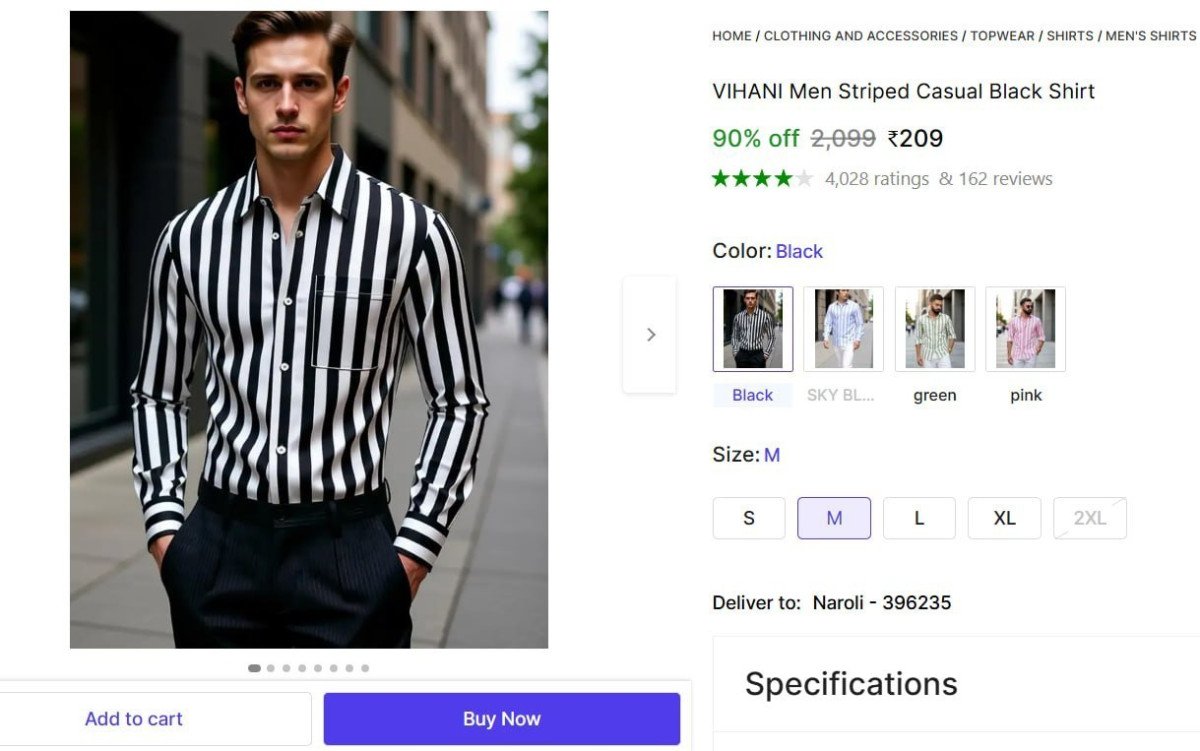This screenshot has height=751, width=1200.
Task: Open the 162 reviews link
Action: point(1005,179)
